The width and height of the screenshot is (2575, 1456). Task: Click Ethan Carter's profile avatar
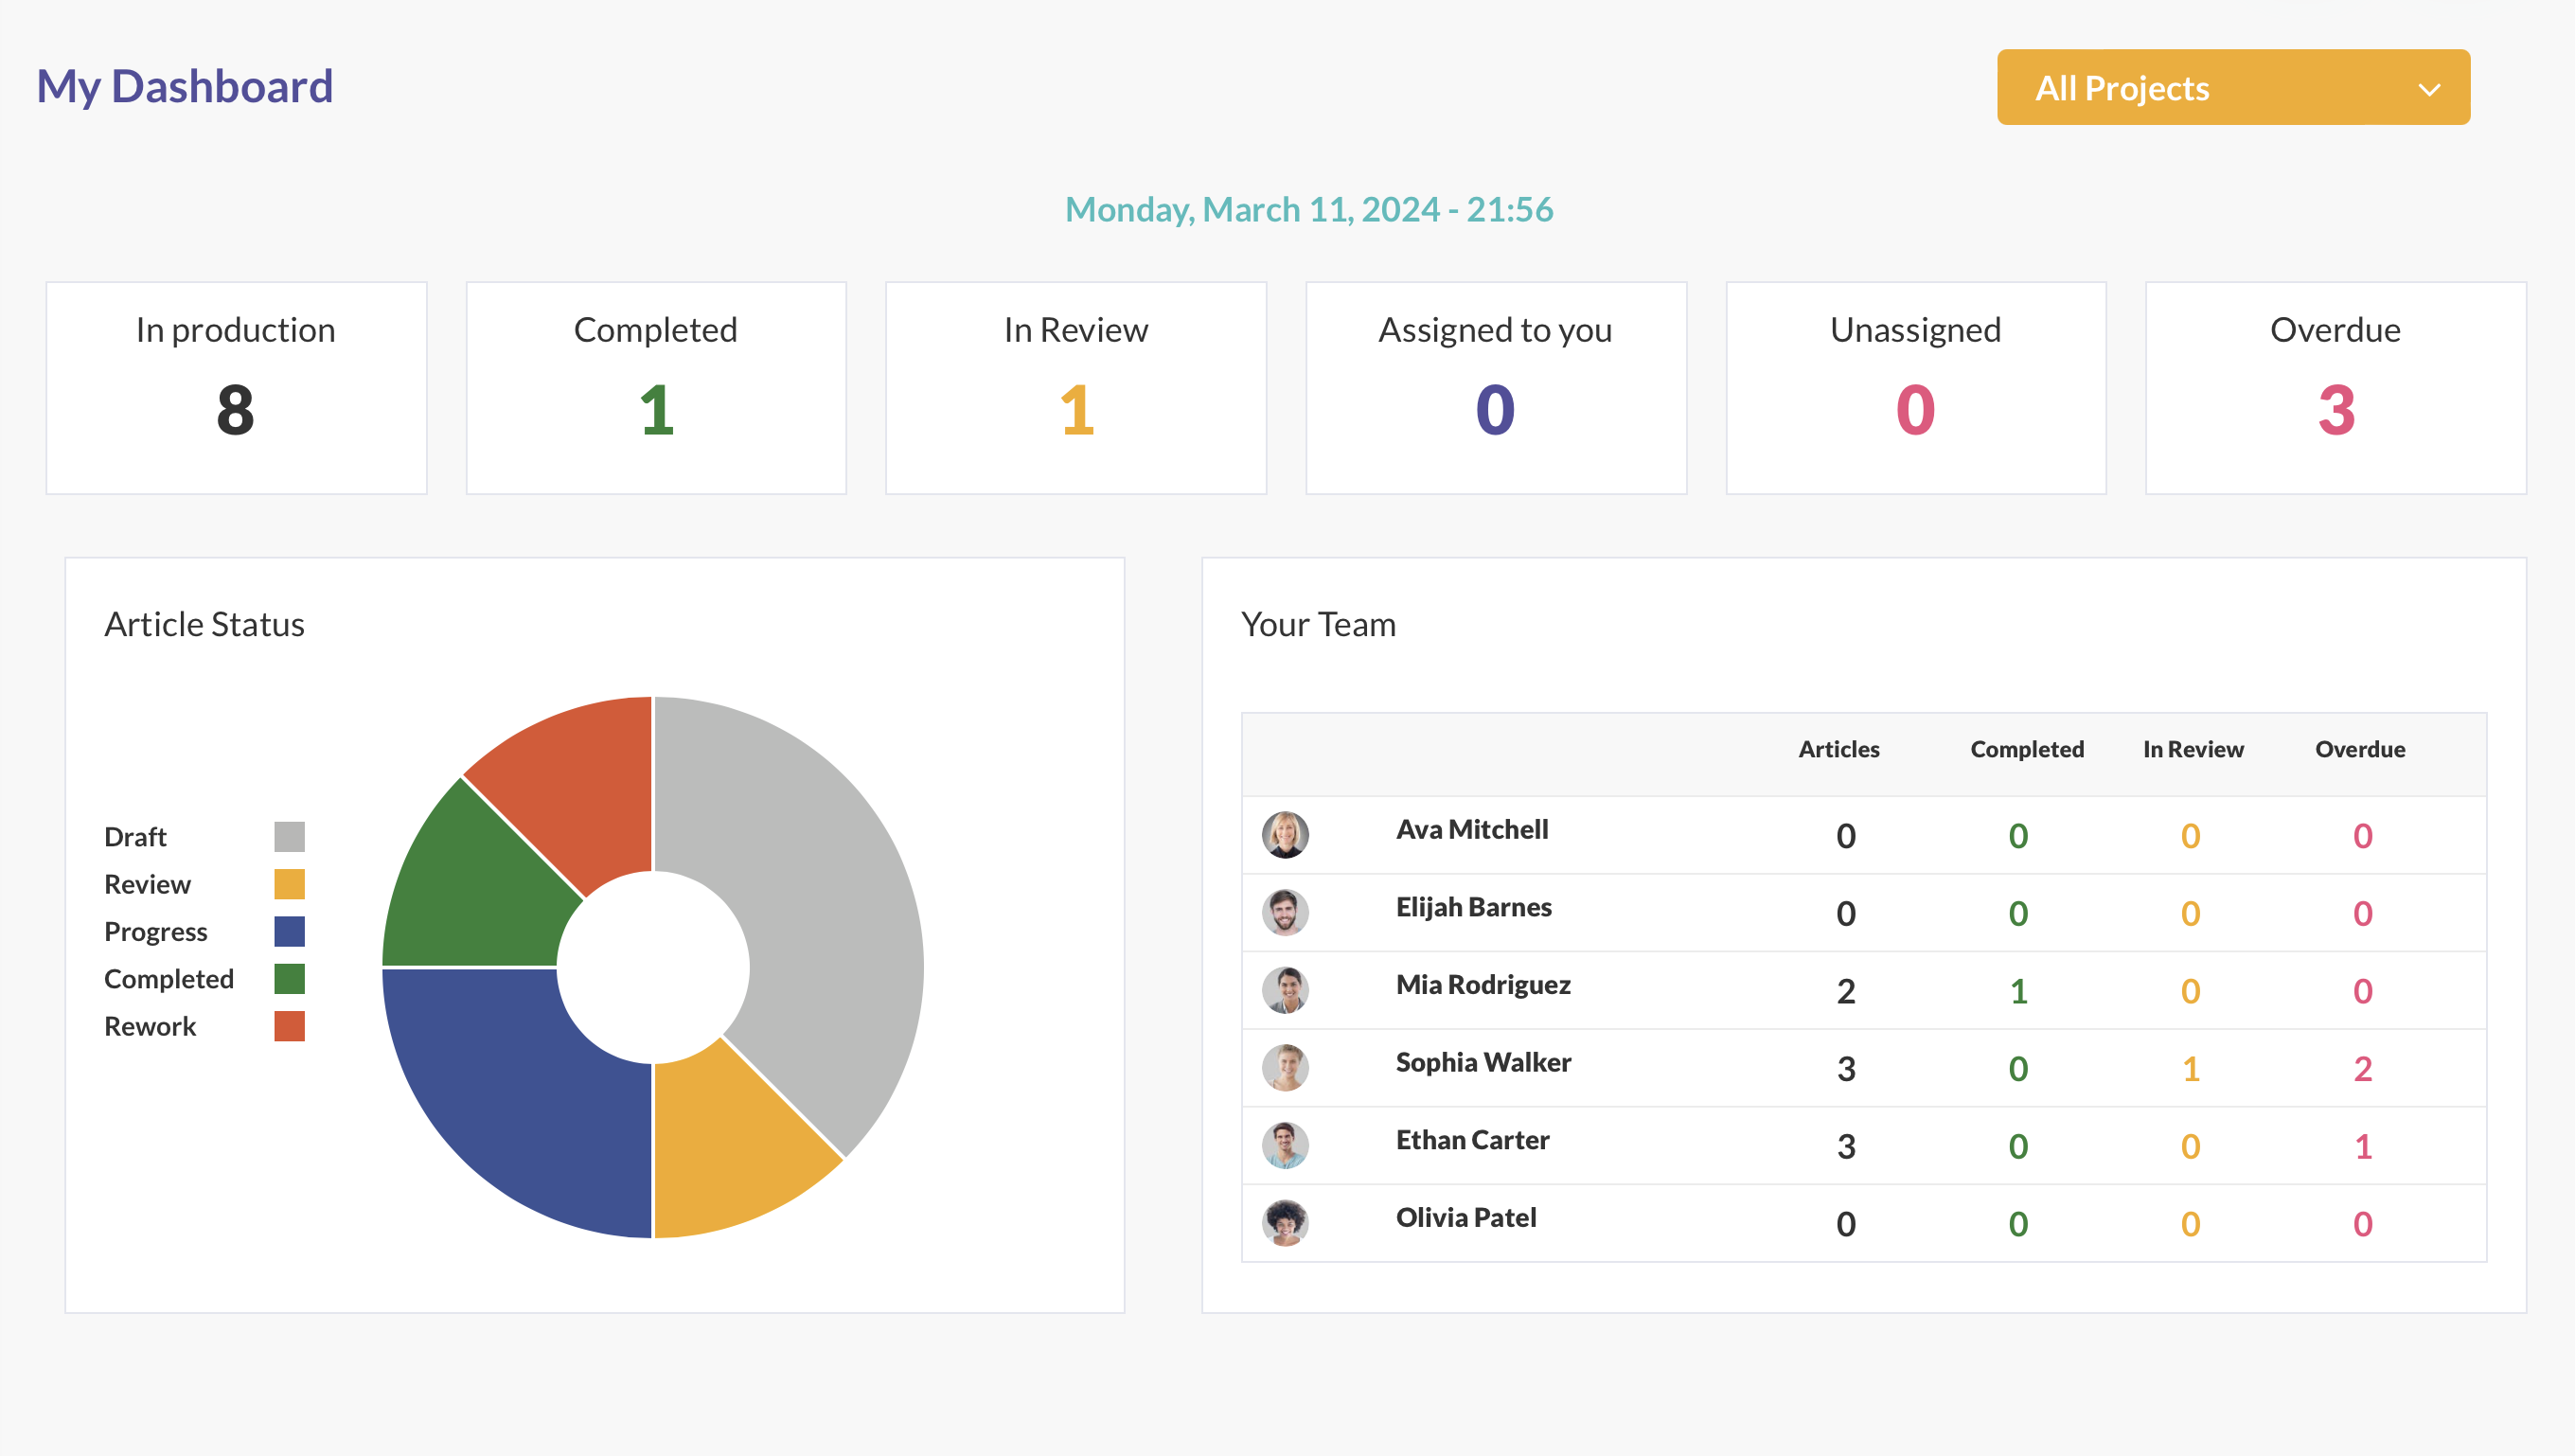[x=1285, y=1145]
